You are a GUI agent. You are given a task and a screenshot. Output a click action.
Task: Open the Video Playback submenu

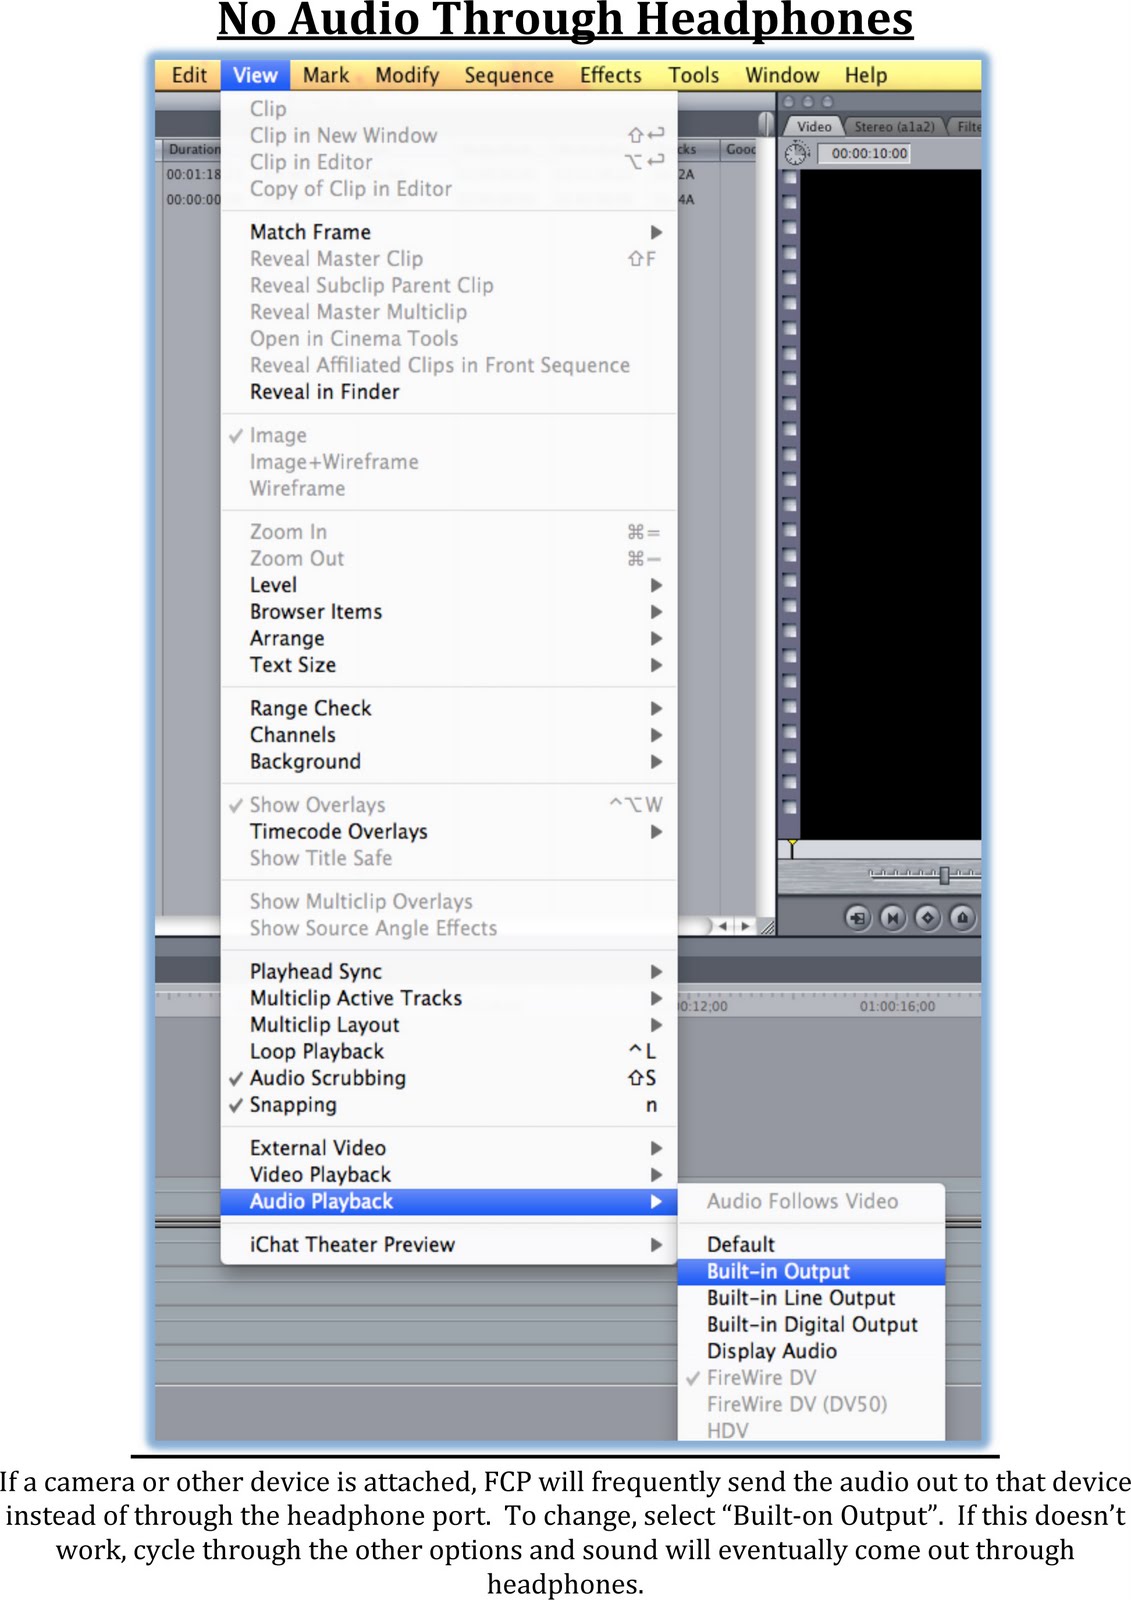tap(448, 1175)
